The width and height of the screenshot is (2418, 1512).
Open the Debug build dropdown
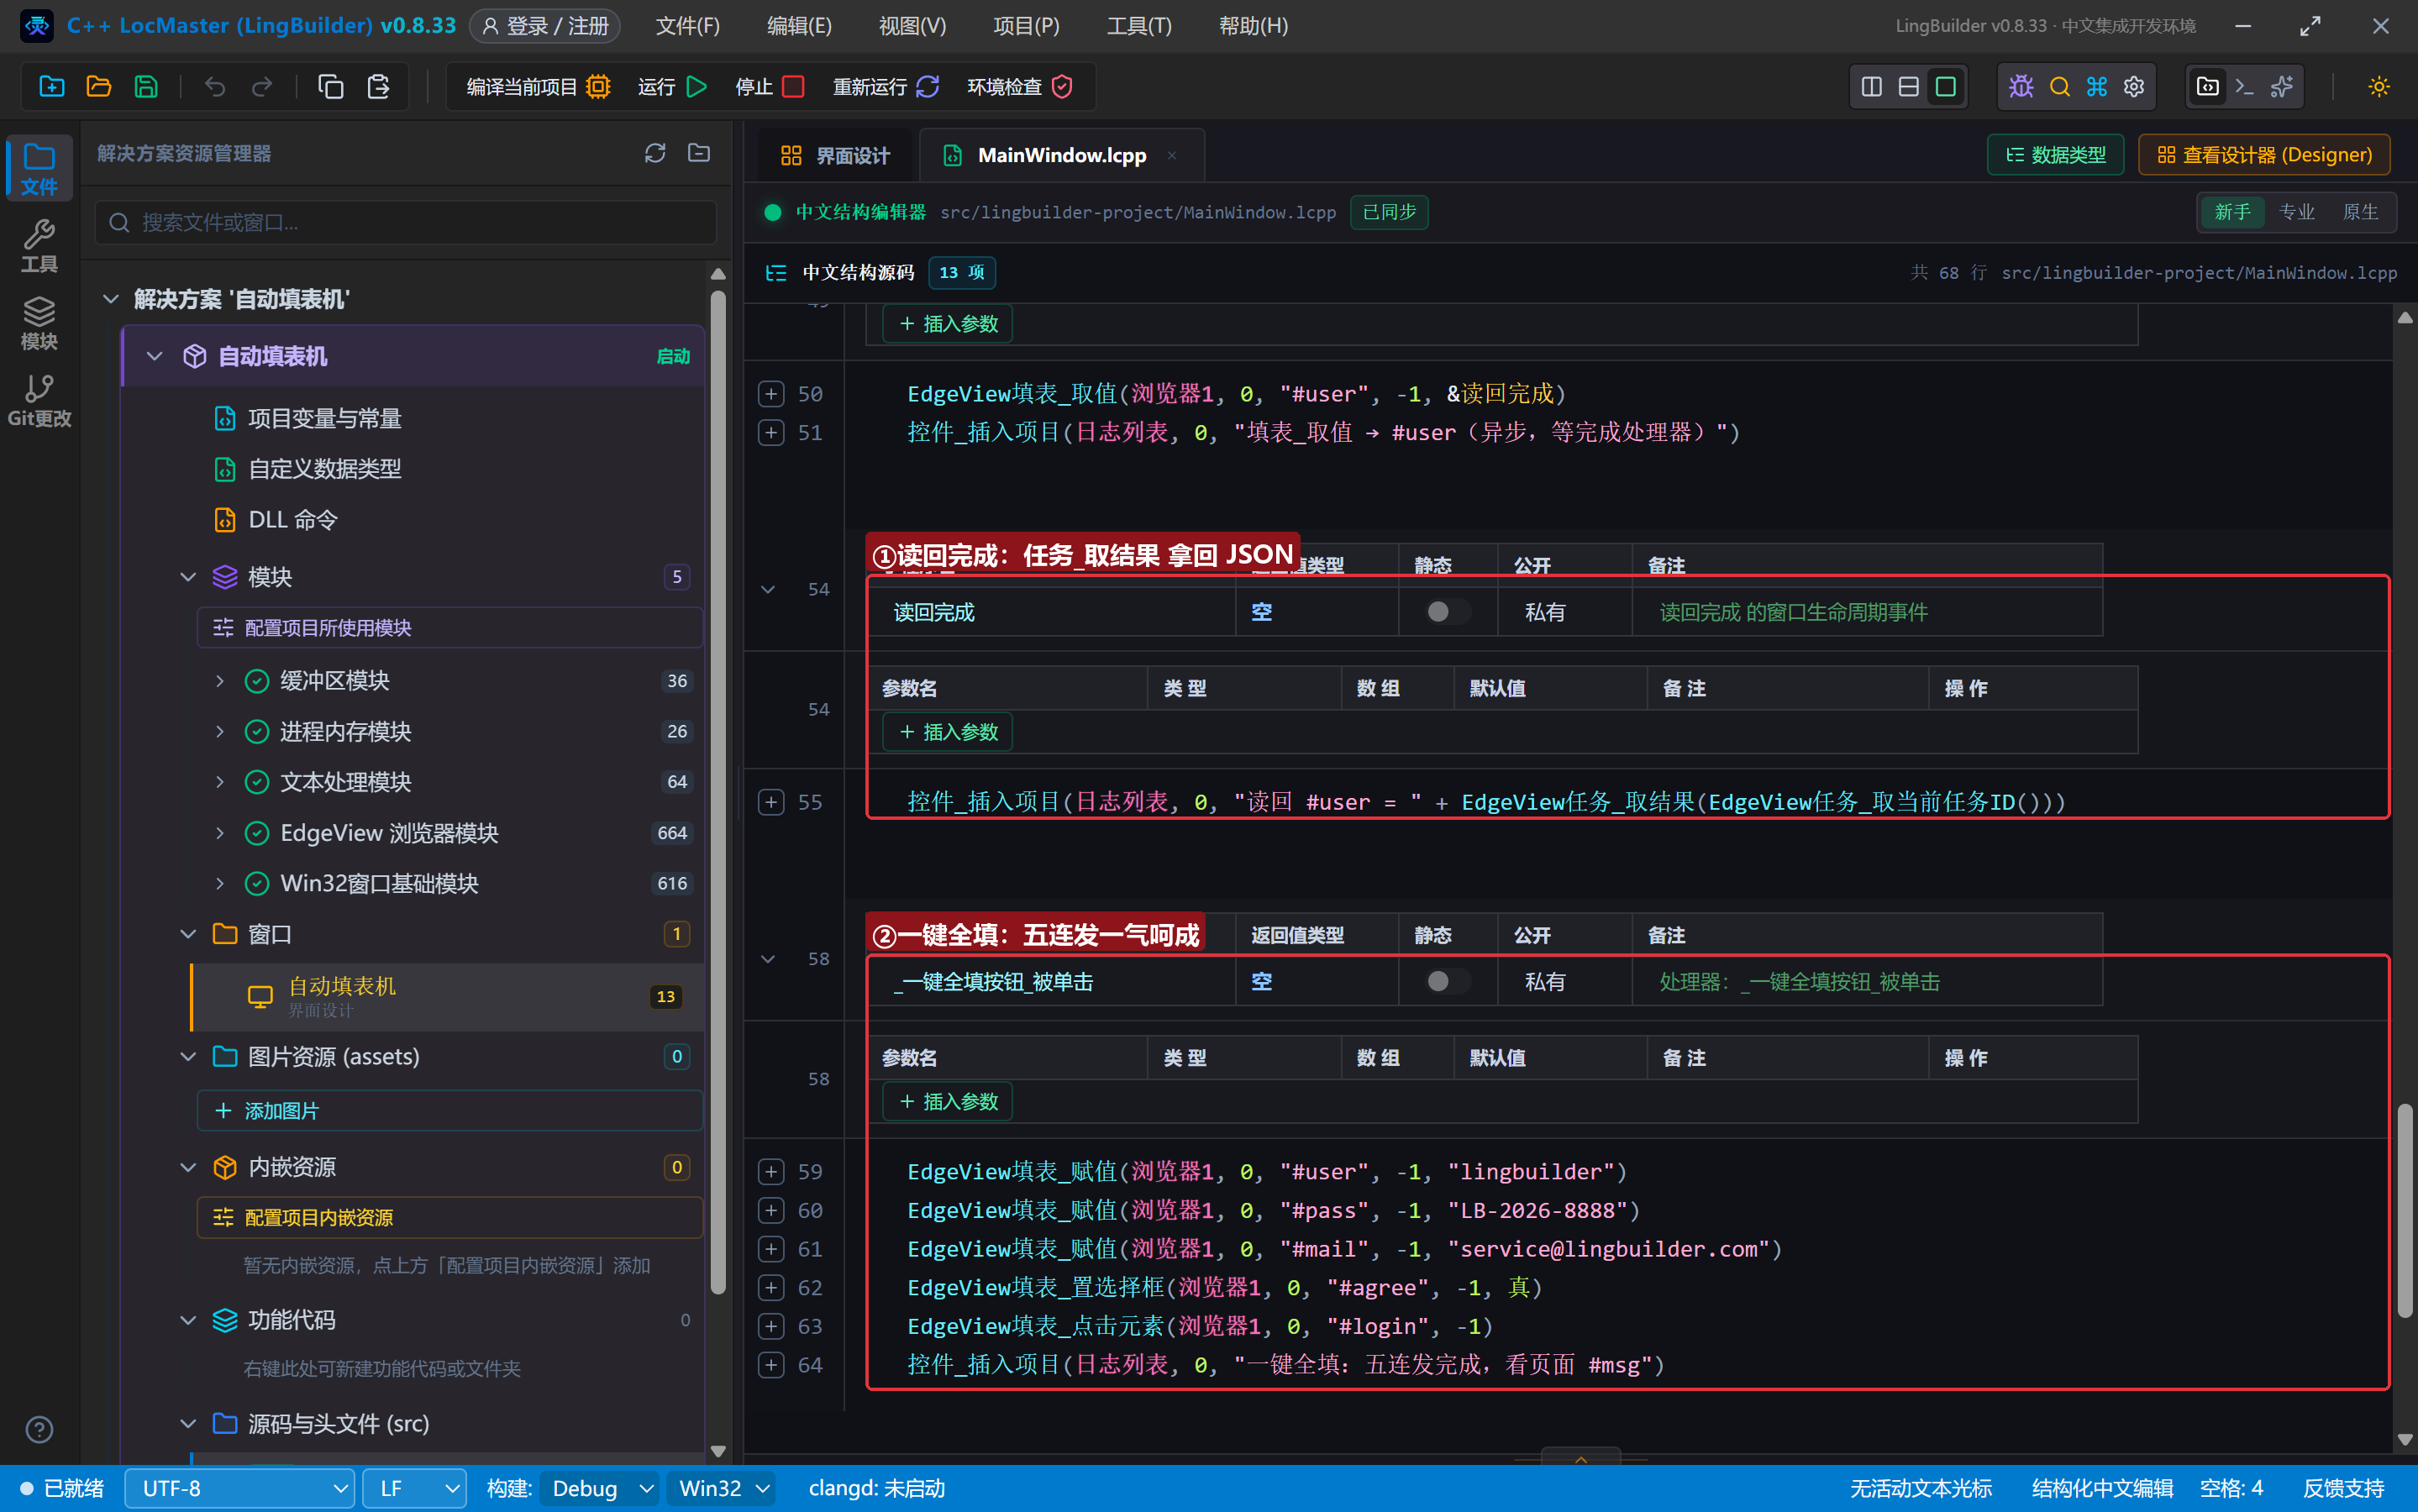600,1488
